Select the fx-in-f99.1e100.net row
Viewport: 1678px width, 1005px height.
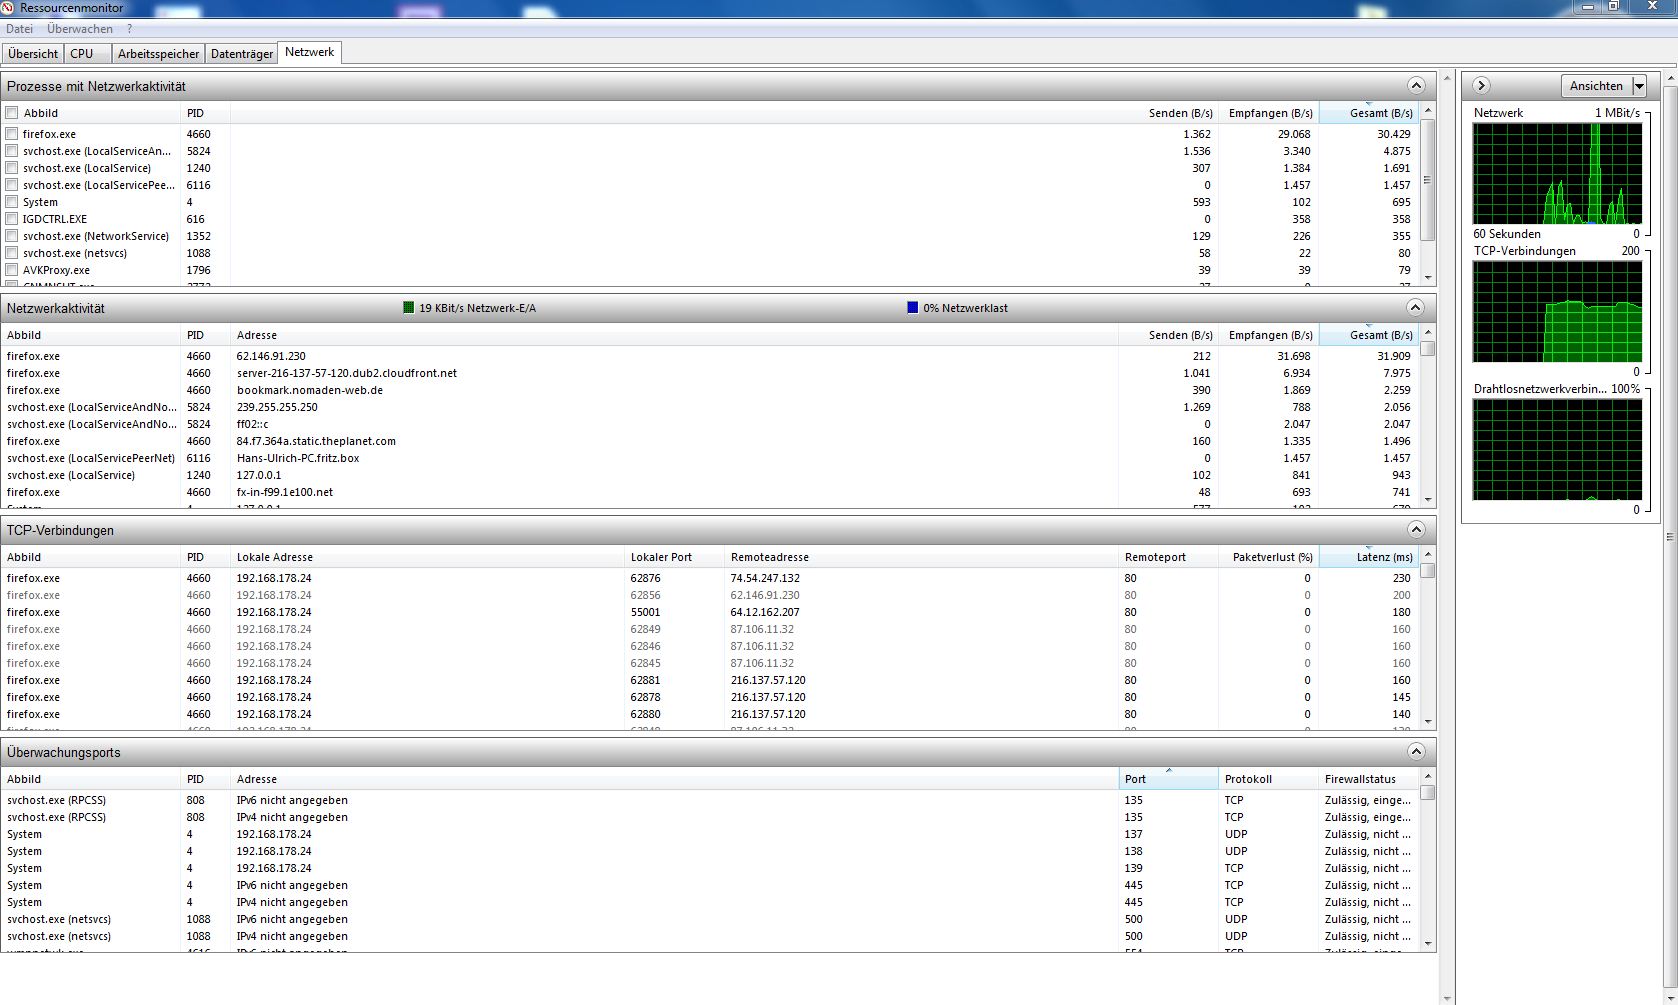[x=710, y=492]
